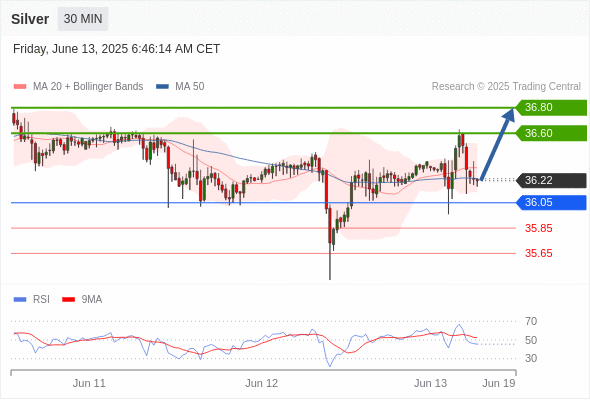Screen dimensions: 590x400
Task: Click the 36.80 green resistance price tag
Action: click(551, 108)
